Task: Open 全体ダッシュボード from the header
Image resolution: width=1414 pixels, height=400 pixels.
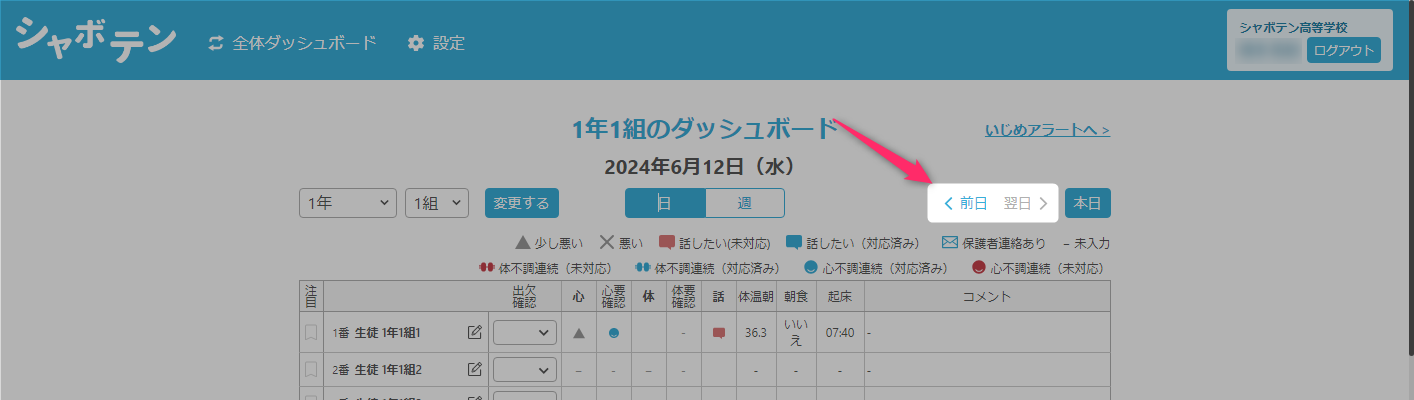Action: tap(304, 43)
